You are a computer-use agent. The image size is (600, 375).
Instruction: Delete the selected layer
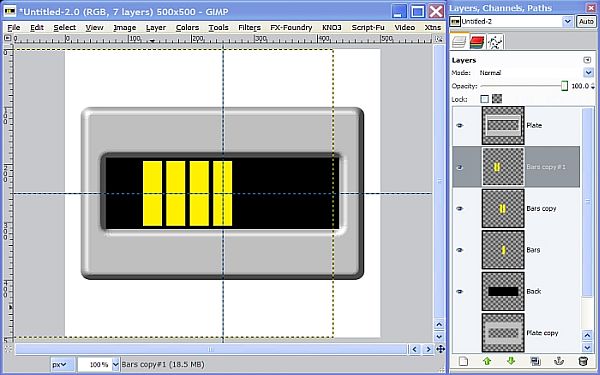pyautogui.click(x=583, y=361)
